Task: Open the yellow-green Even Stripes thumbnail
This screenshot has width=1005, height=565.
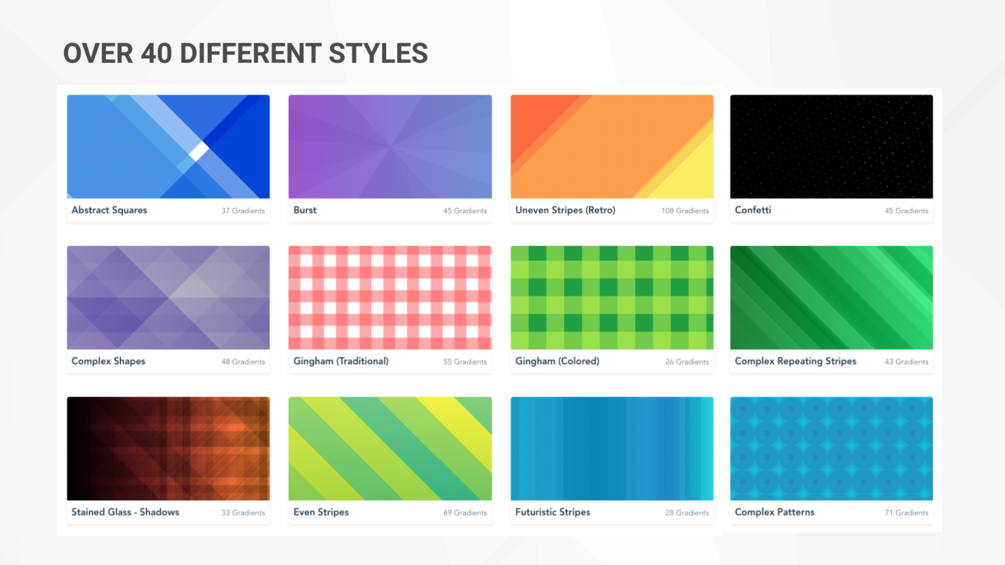Action: tap(390, 448)
